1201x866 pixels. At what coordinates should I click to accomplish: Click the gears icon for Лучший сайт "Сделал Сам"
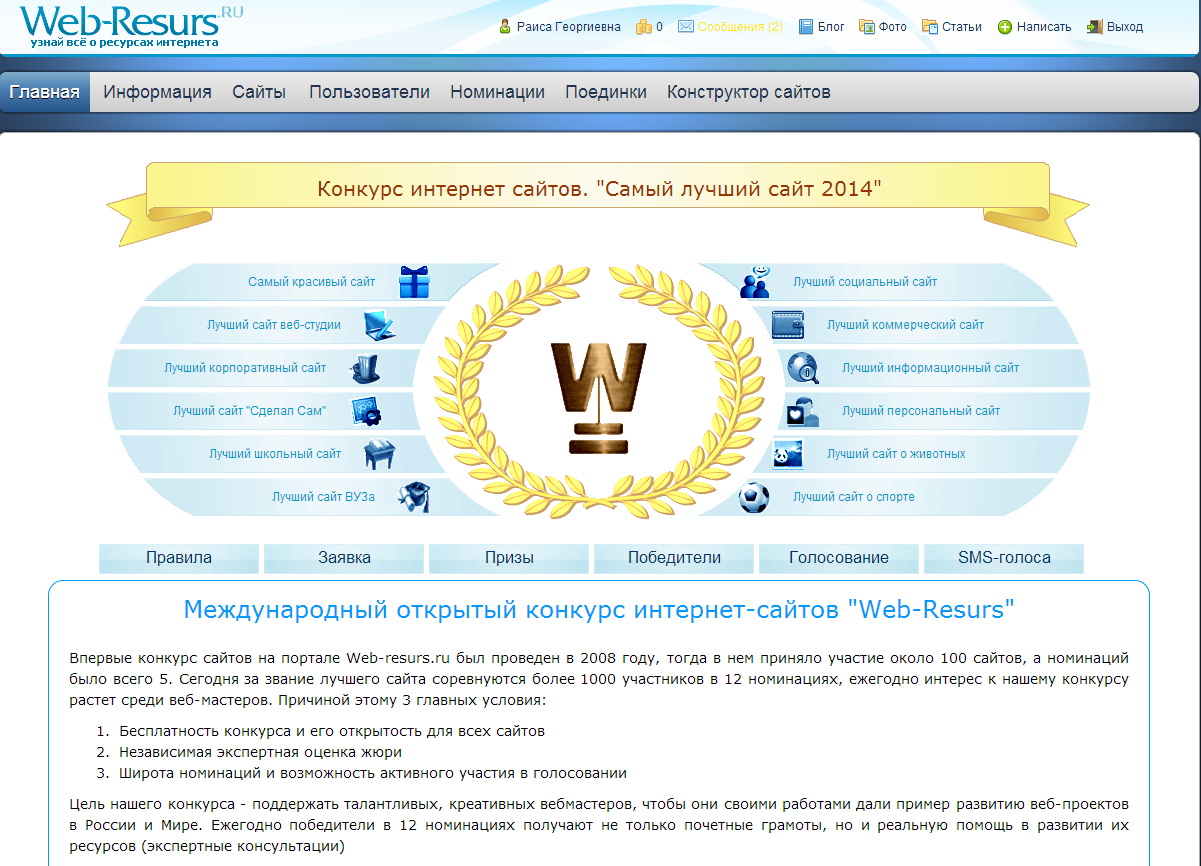pos(365,411)
